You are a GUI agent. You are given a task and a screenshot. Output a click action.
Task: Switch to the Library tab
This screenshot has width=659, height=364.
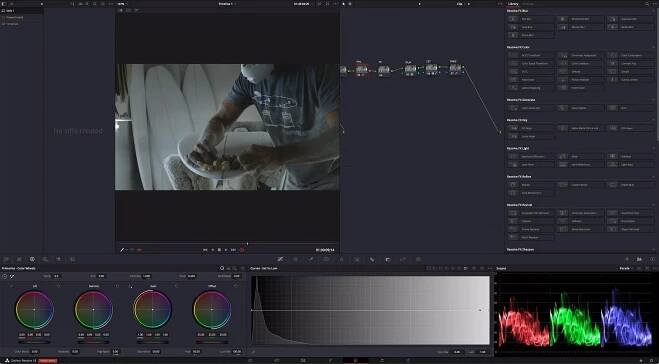tap(512, 4)
